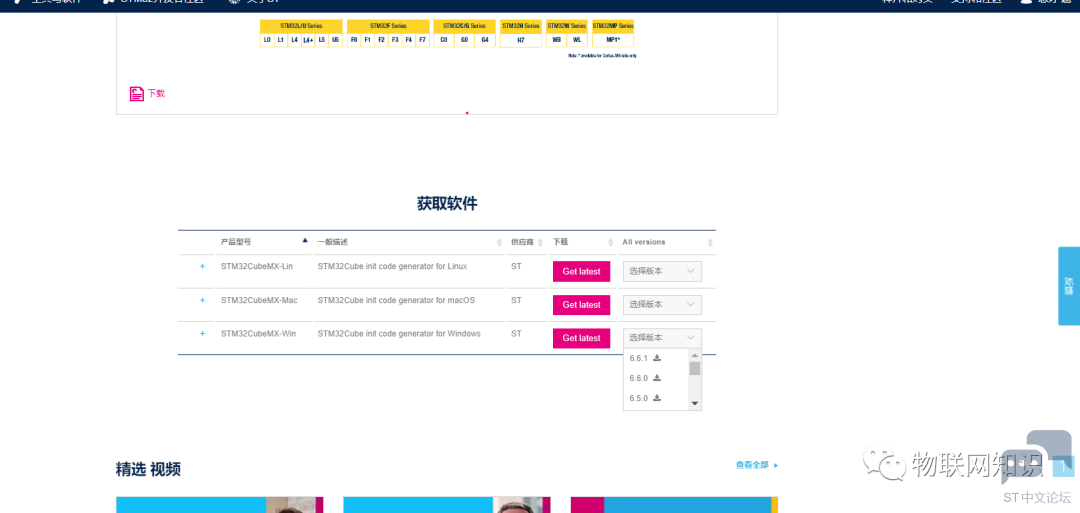The height and width of the screenshot is (513, 1080).
Task: Expand the STM32CubeMX-Win row with plus icon
Action: [202, 333]
